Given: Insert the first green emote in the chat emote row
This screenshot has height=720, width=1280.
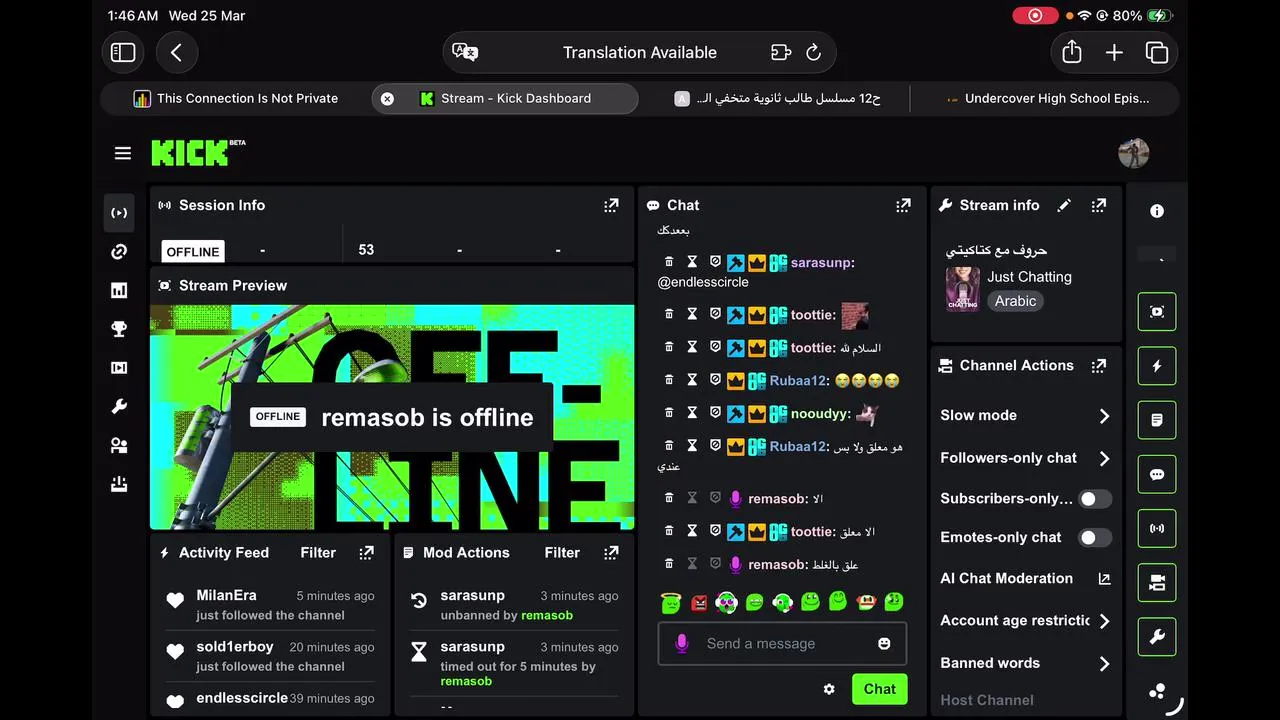Looking at the screenshot, I should [x=671, y=602].
